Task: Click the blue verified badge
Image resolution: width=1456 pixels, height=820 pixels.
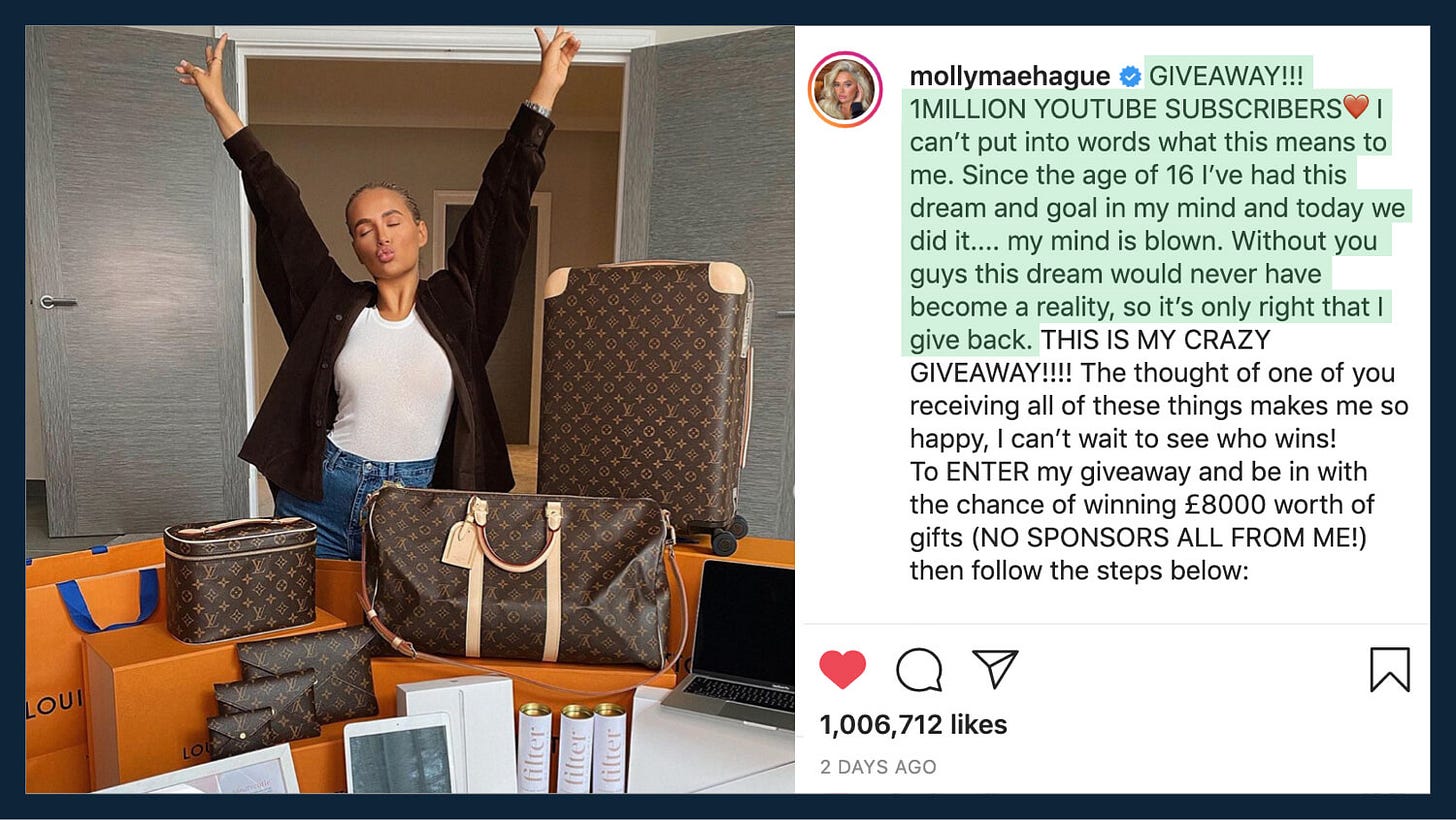Action: point(1130,77)
